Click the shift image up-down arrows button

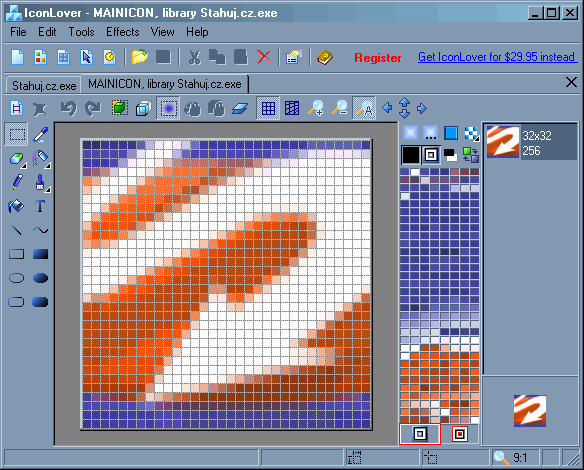(x=404, y=108)
